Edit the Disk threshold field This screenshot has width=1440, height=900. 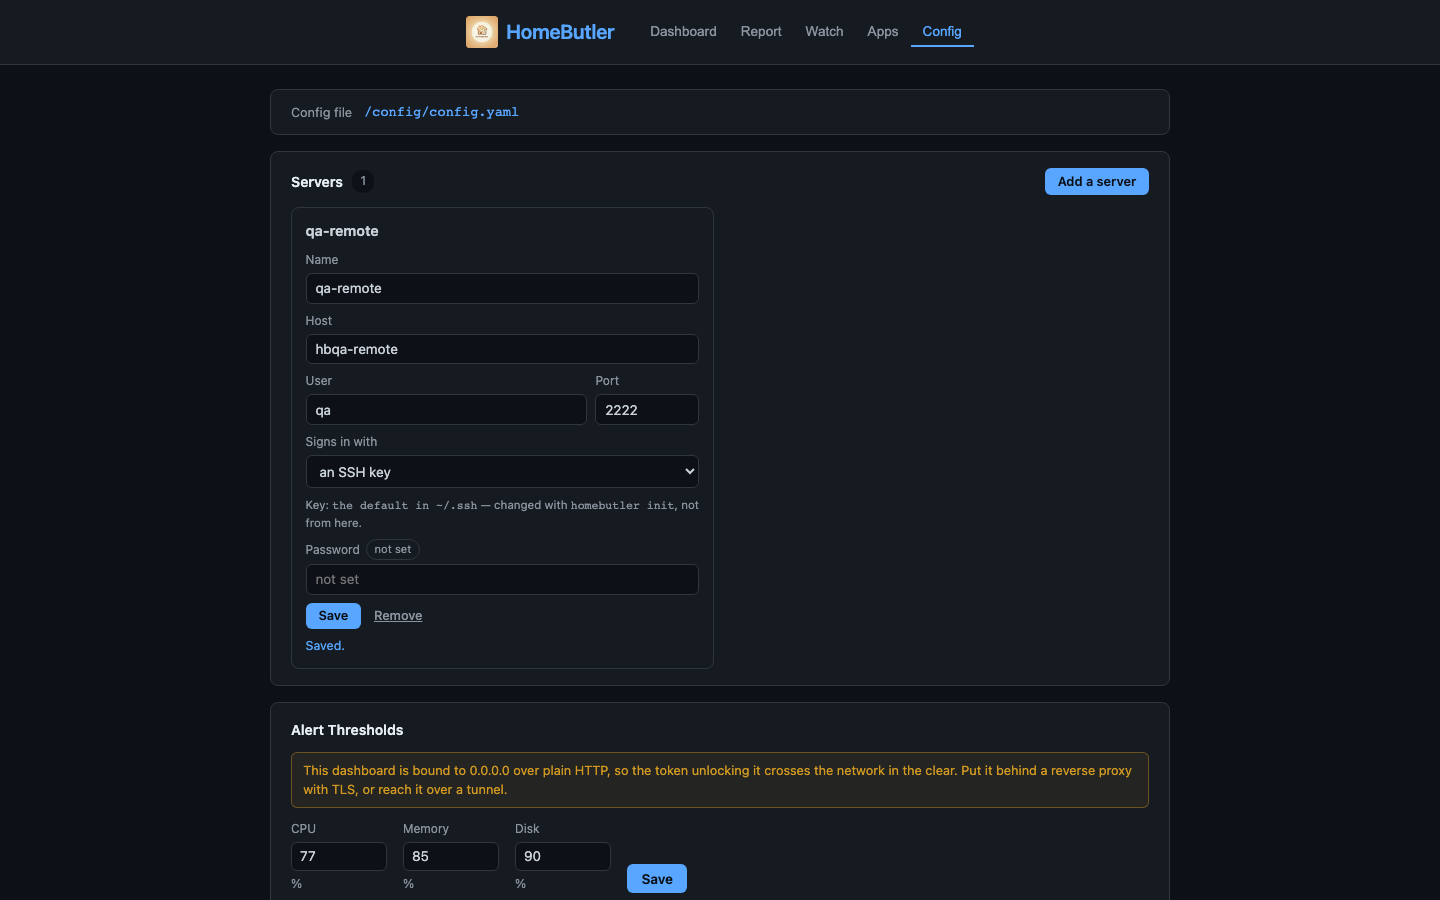point(563,856)
